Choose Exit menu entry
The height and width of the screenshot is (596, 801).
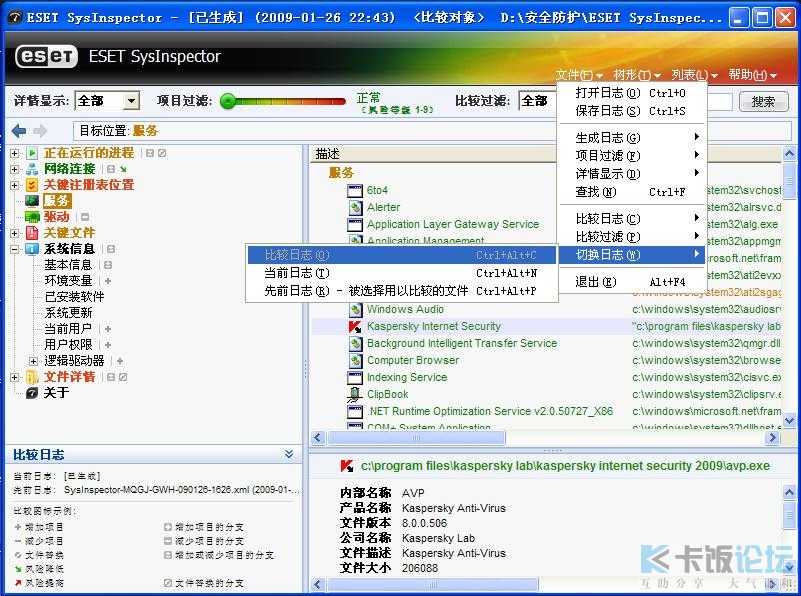click(631, 281)
